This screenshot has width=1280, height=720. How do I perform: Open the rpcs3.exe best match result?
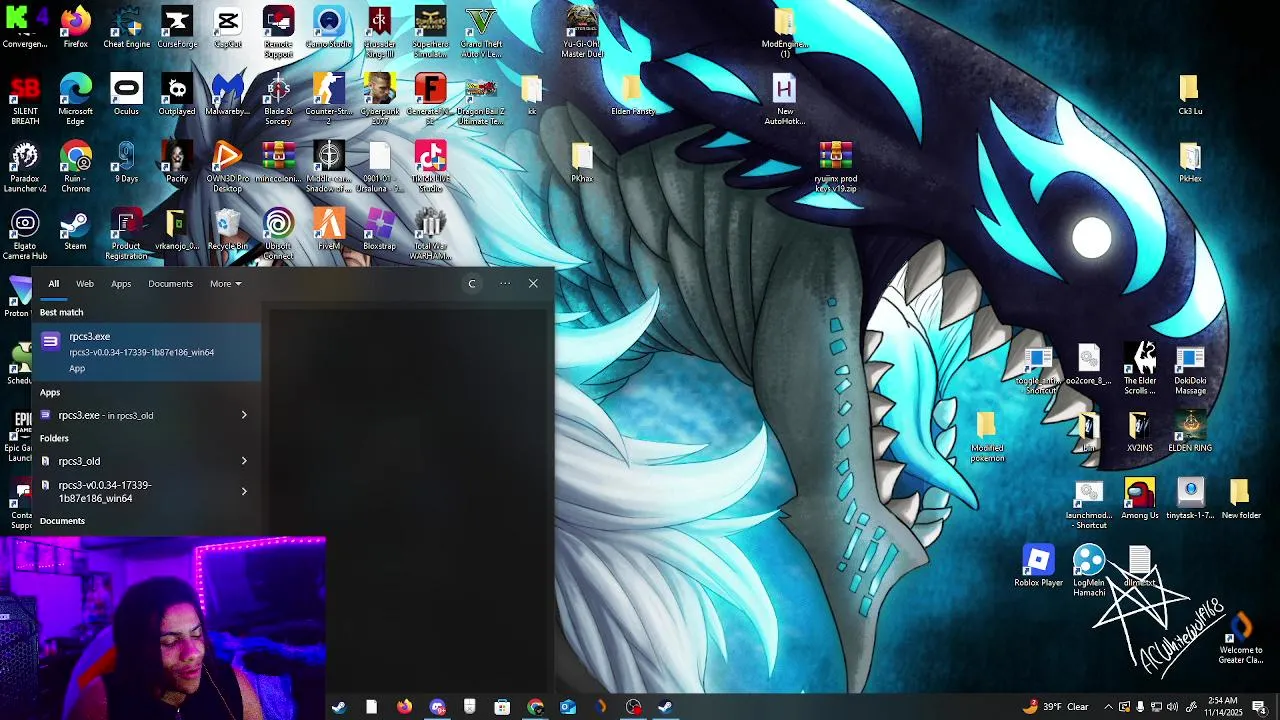(x=147, y=351)
